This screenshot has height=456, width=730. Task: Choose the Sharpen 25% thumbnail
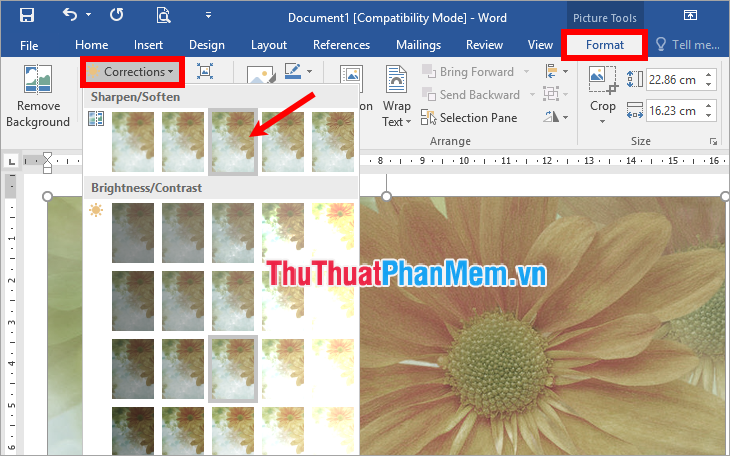283,142
